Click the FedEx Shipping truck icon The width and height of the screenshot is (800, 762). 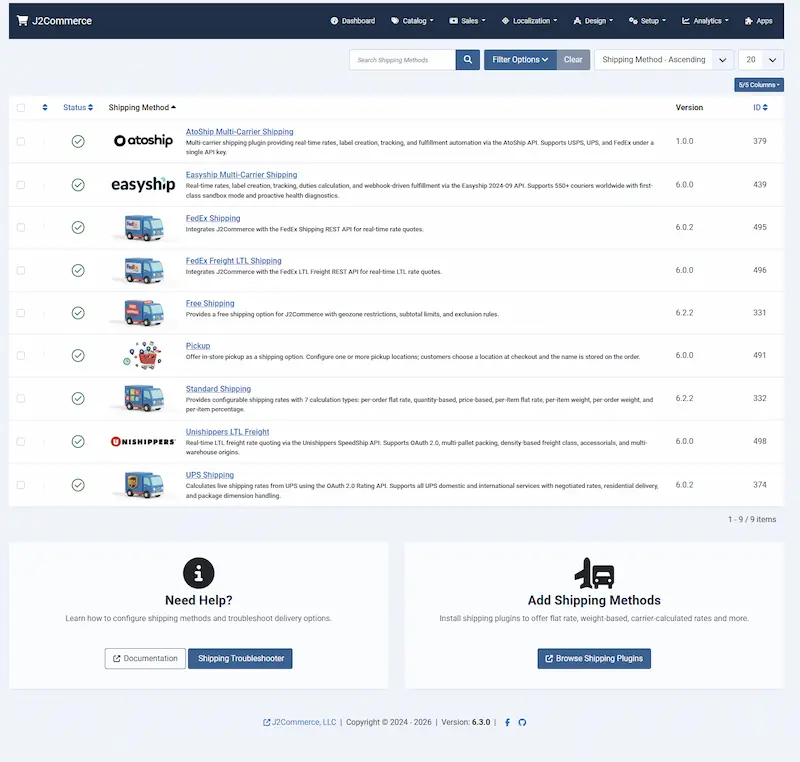coord(144,227)
